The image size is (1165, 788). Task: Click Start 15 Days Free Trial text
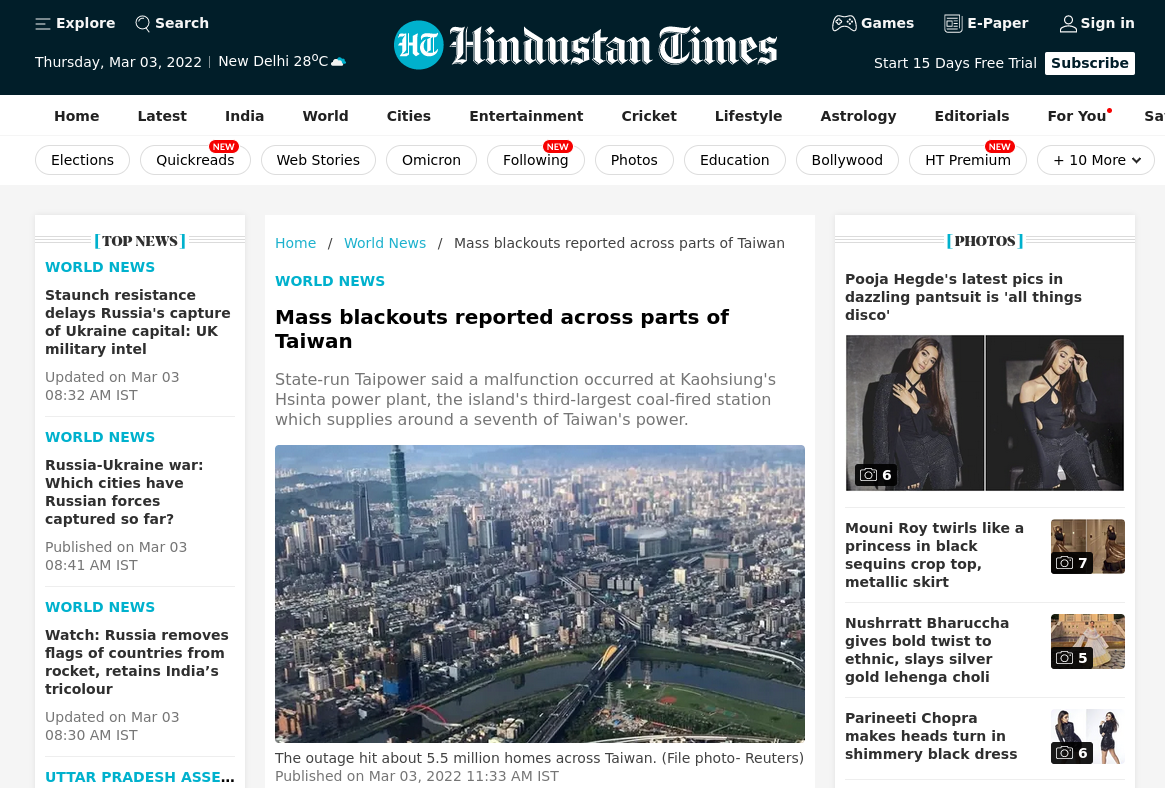click(955, 63)
